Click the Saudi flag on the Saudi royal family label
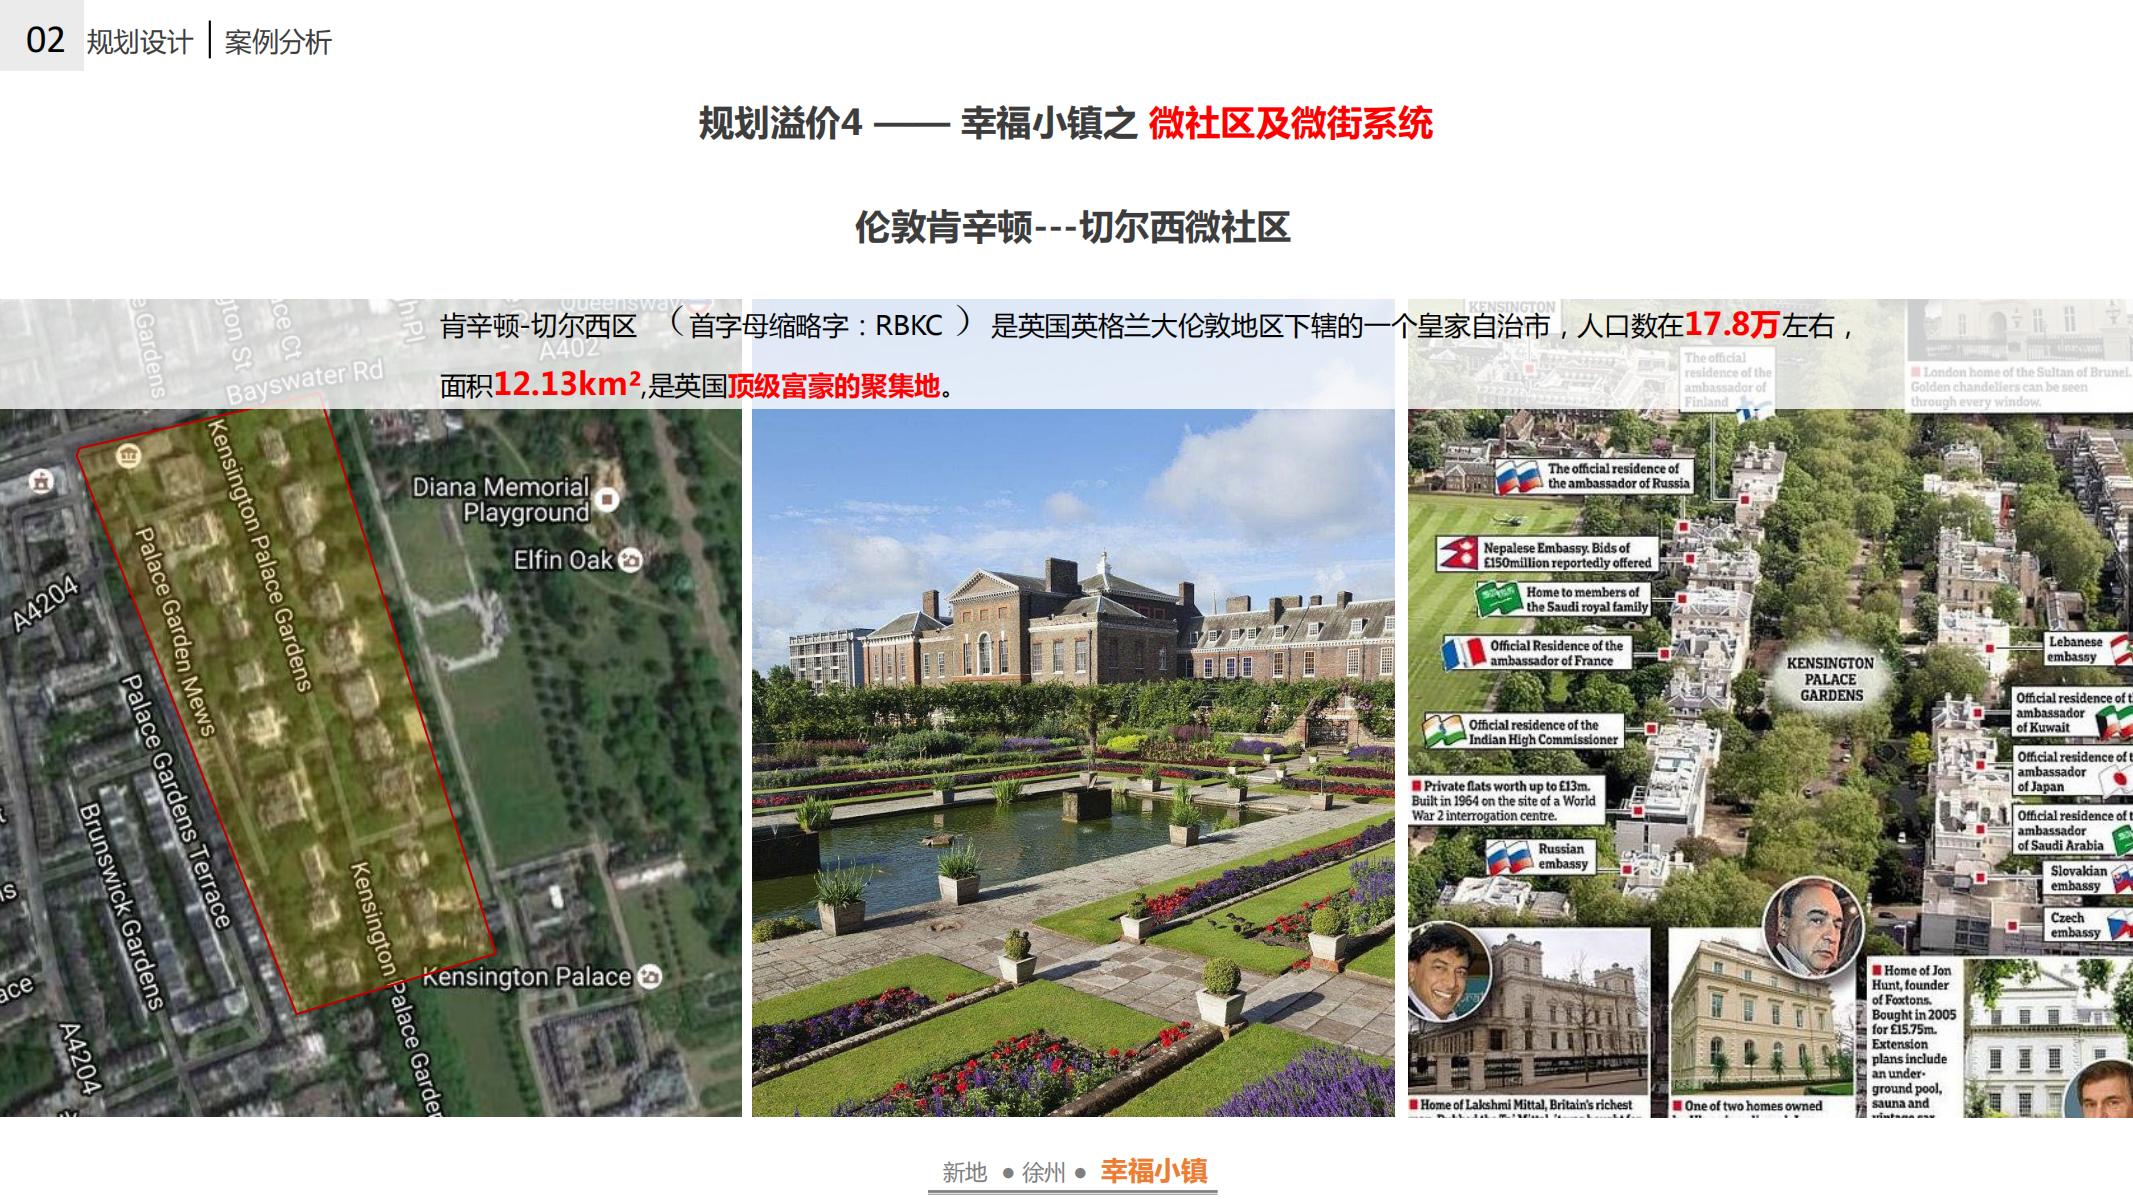This screenshot has width=2133, height=1200. point(1498,599)
